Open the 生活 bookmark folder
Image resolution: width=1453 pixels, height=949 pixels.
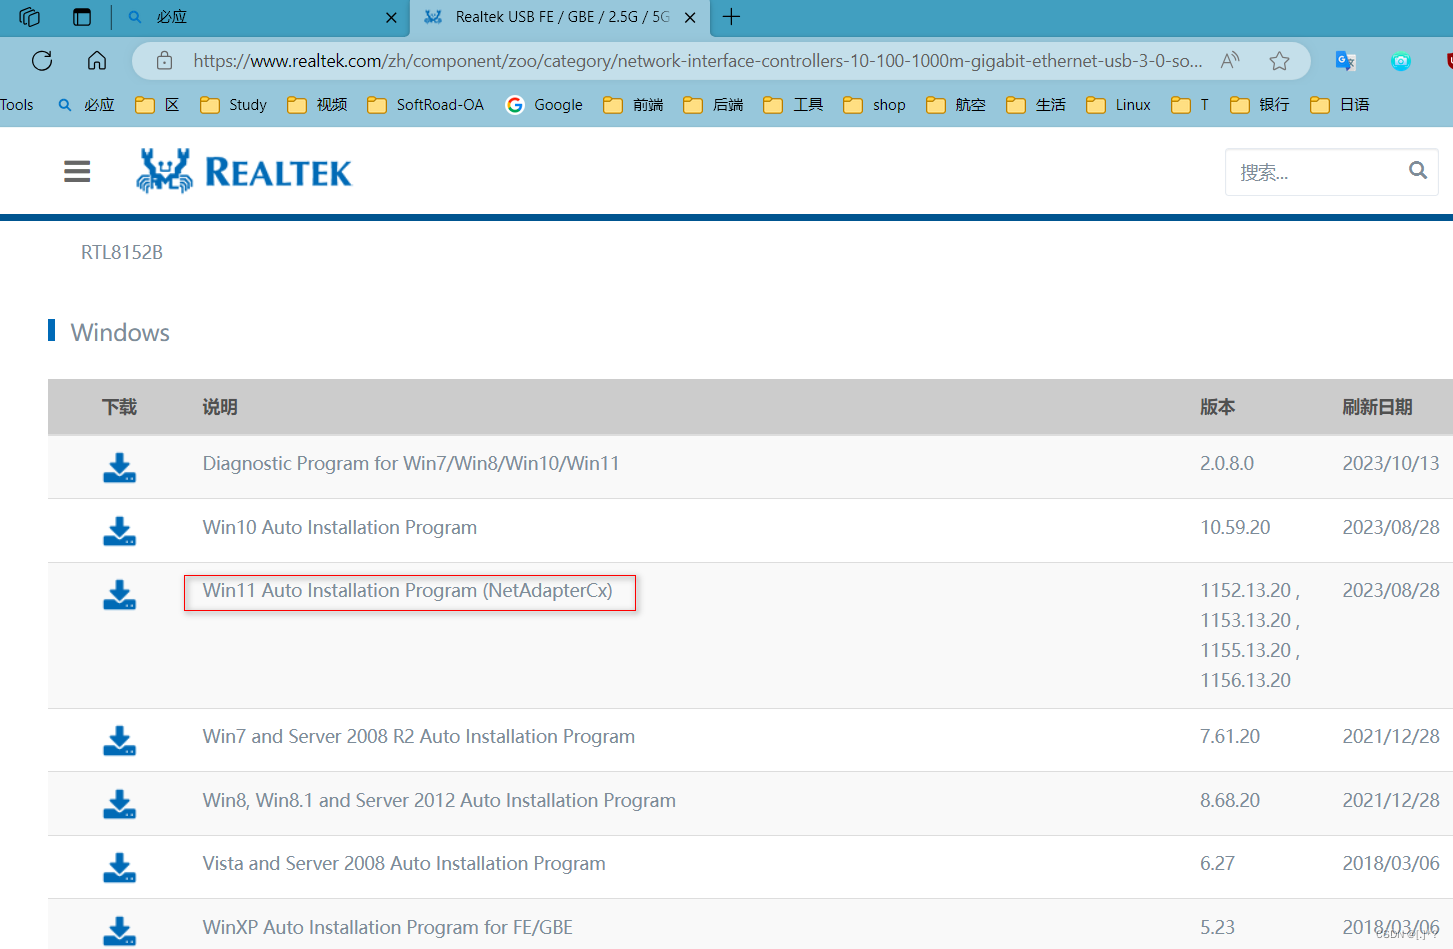tap(1036, 105)
